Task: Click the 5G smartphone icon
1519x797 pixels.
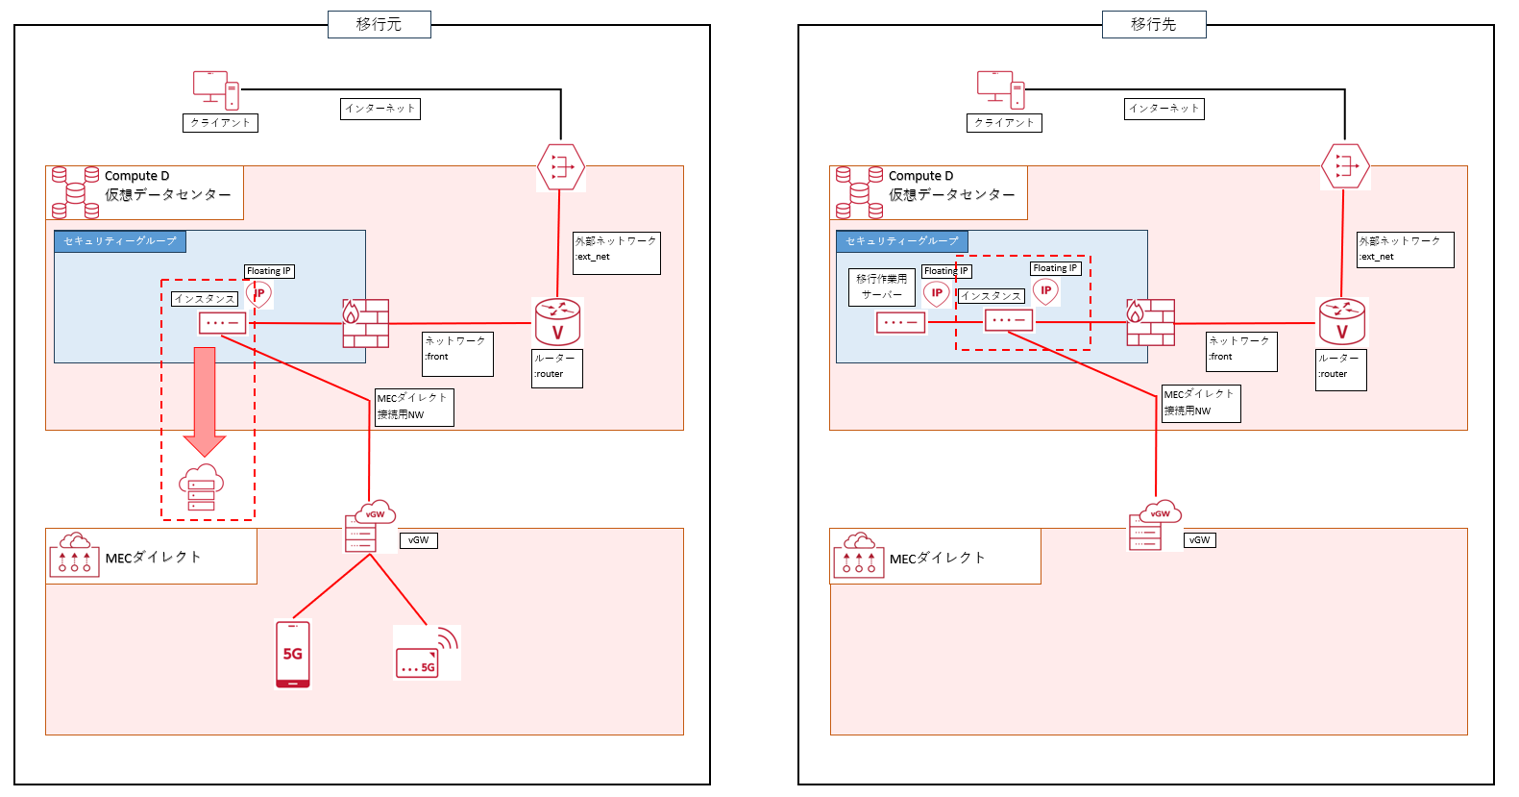Action: (x=292, y=655)
